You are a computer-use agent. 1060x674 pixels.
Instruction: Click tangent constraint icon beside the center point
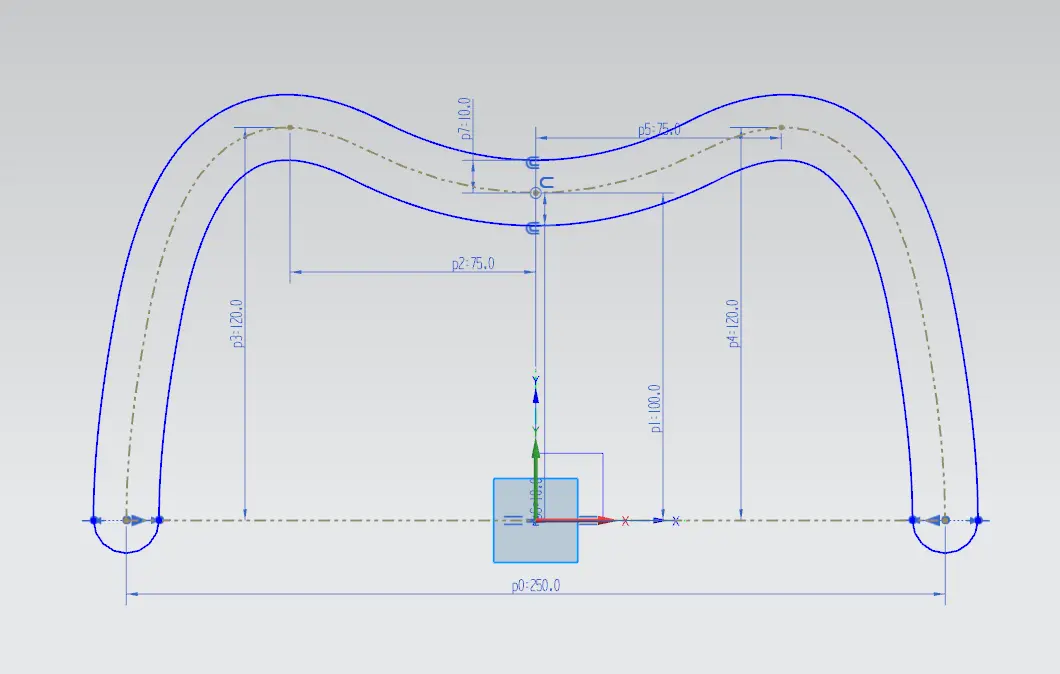coord(548,182)
